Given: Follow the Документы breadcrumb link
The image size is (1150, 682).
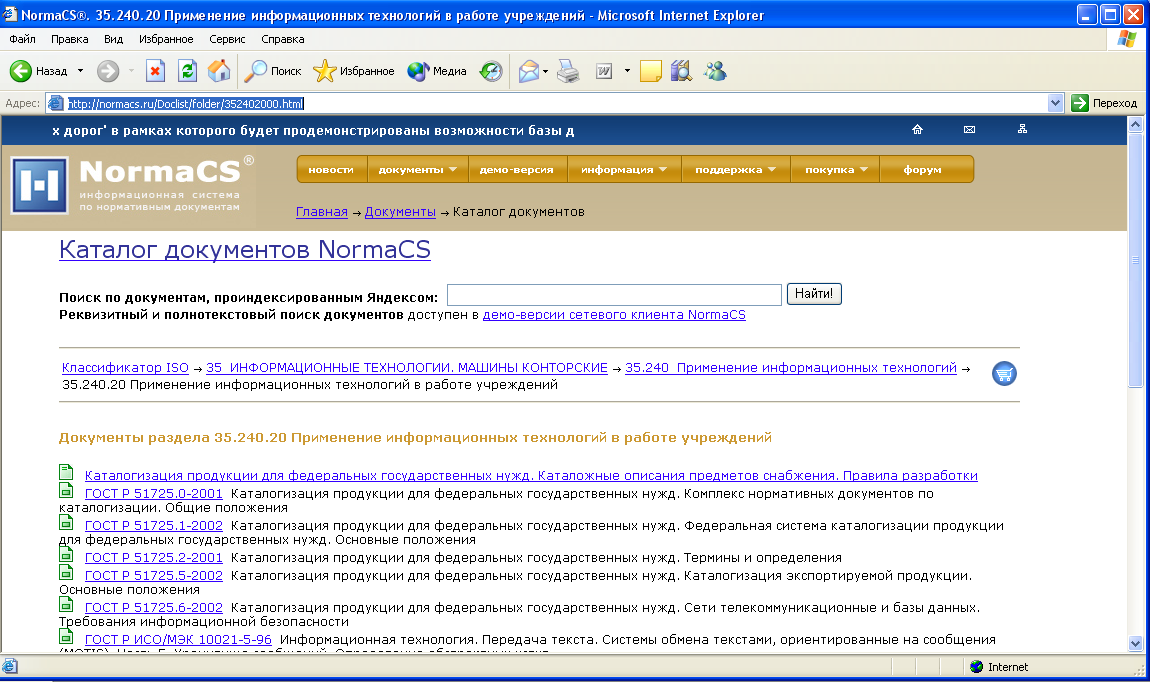Looking at the screenshot, I should [x=400, y=212].
